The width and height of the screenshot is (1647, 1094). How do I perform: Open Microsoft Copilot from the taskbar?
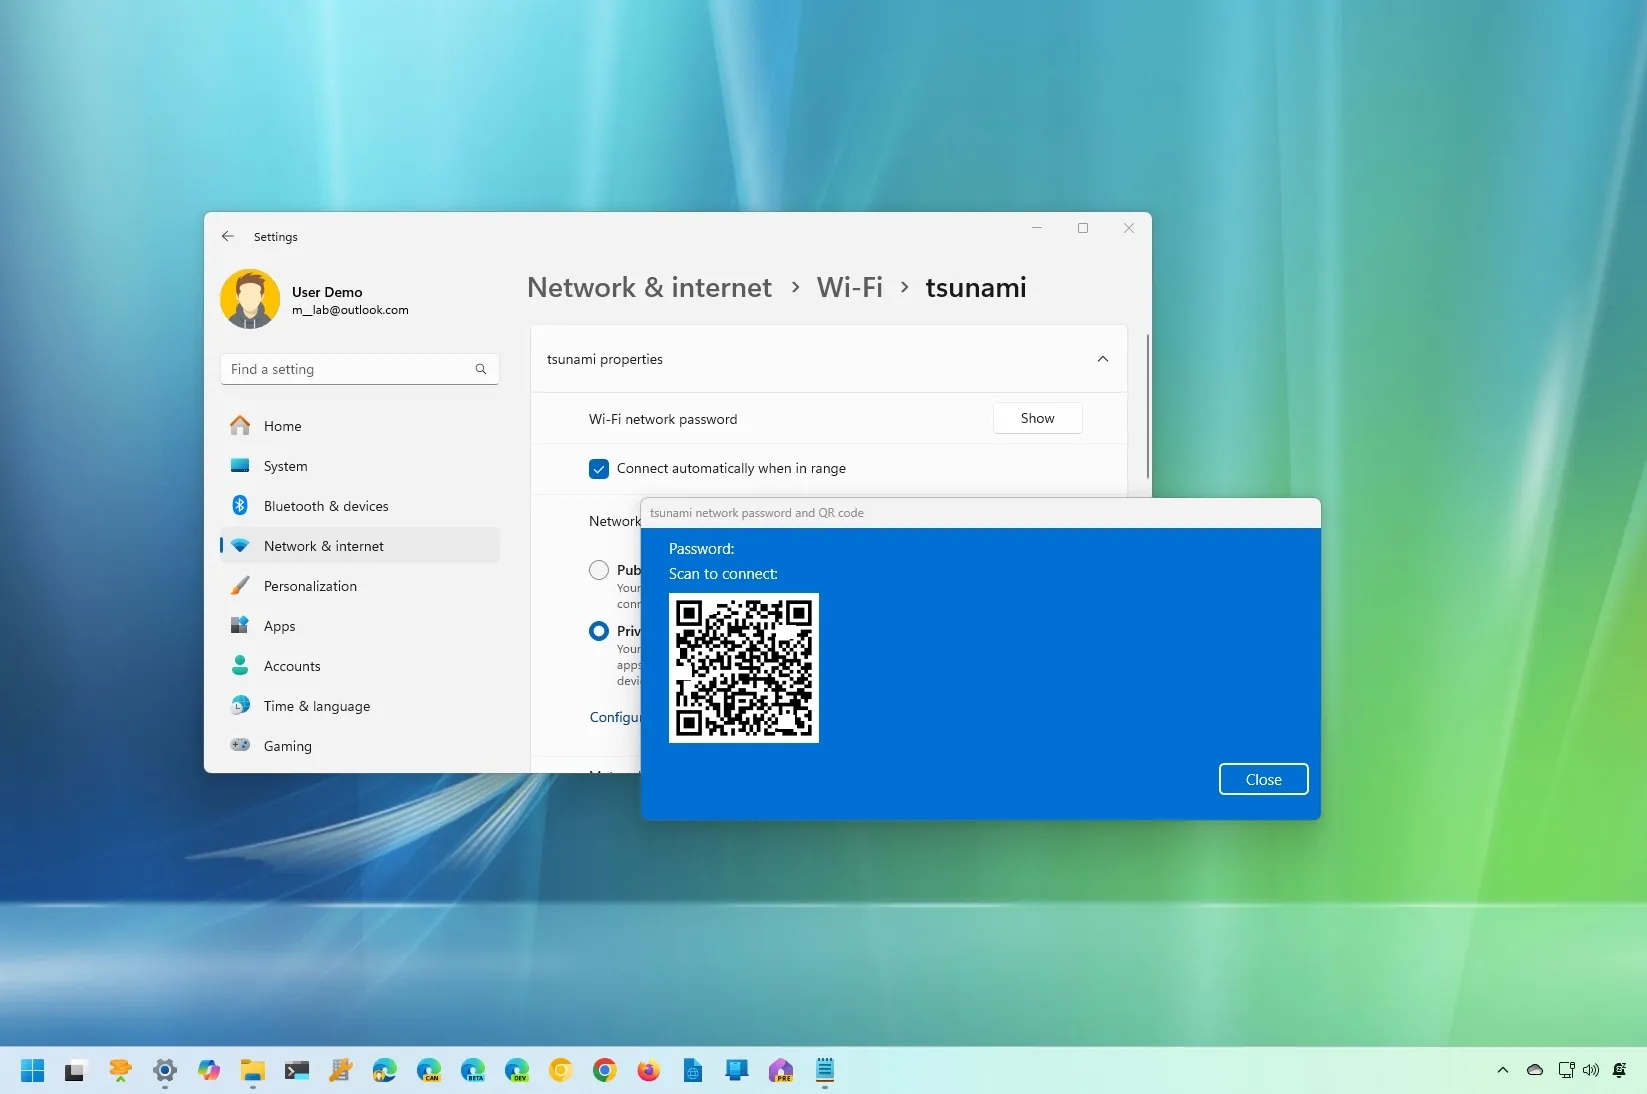pyautogui.click(x=208, y=1071)
